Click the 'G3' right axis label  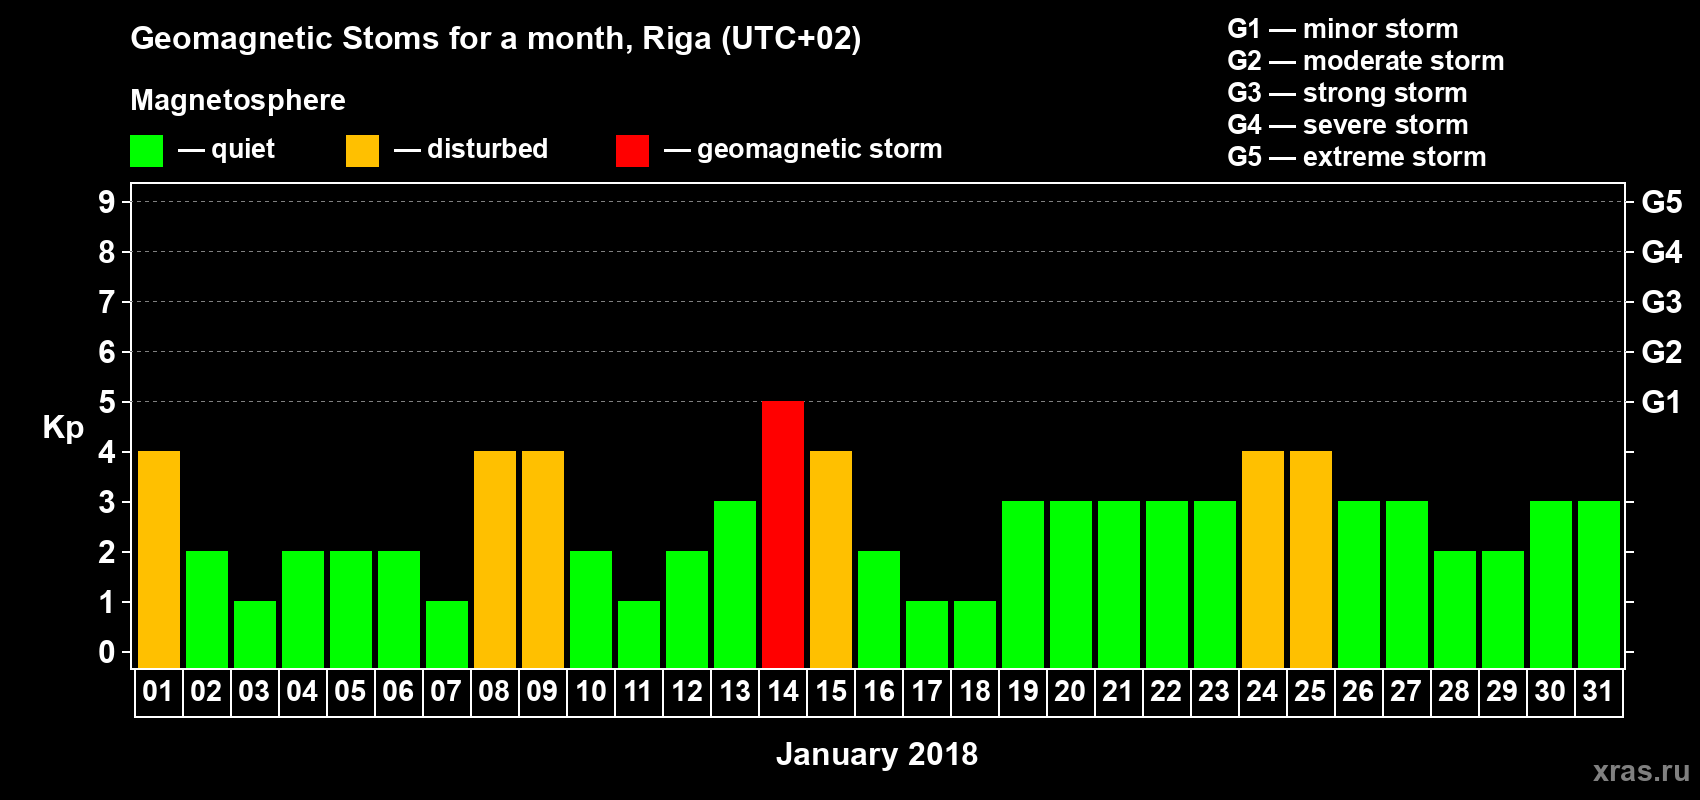(x=1661, y=302)
